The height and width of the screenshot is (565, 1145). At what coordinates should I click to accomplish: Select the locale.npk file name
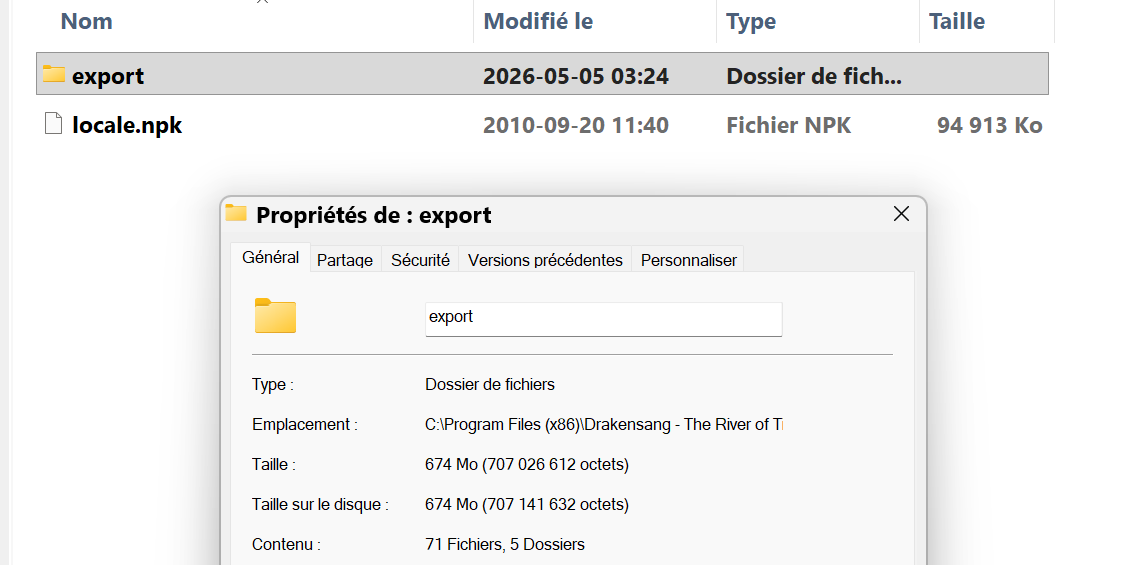(x=127, y=125)
